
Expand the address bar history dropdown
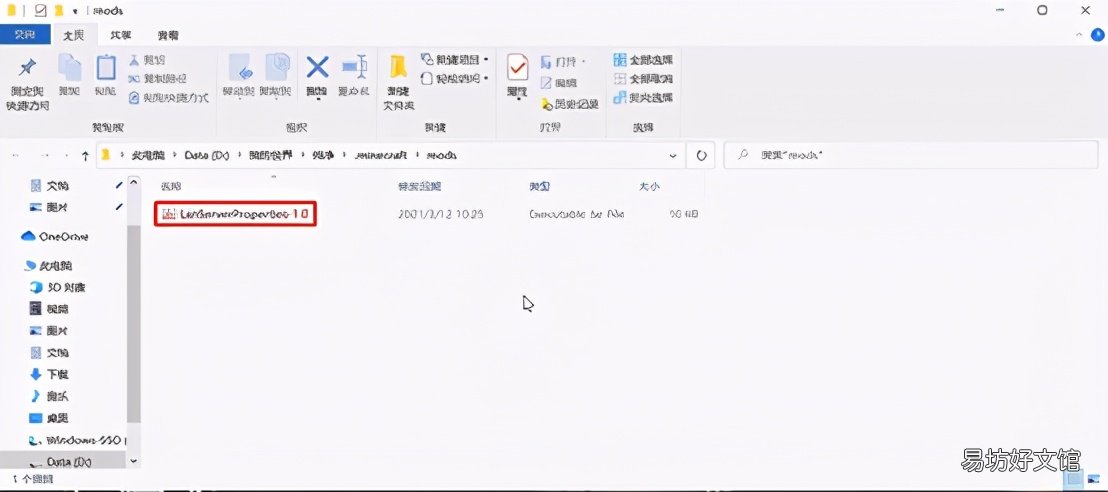click(x=672, y=155)
